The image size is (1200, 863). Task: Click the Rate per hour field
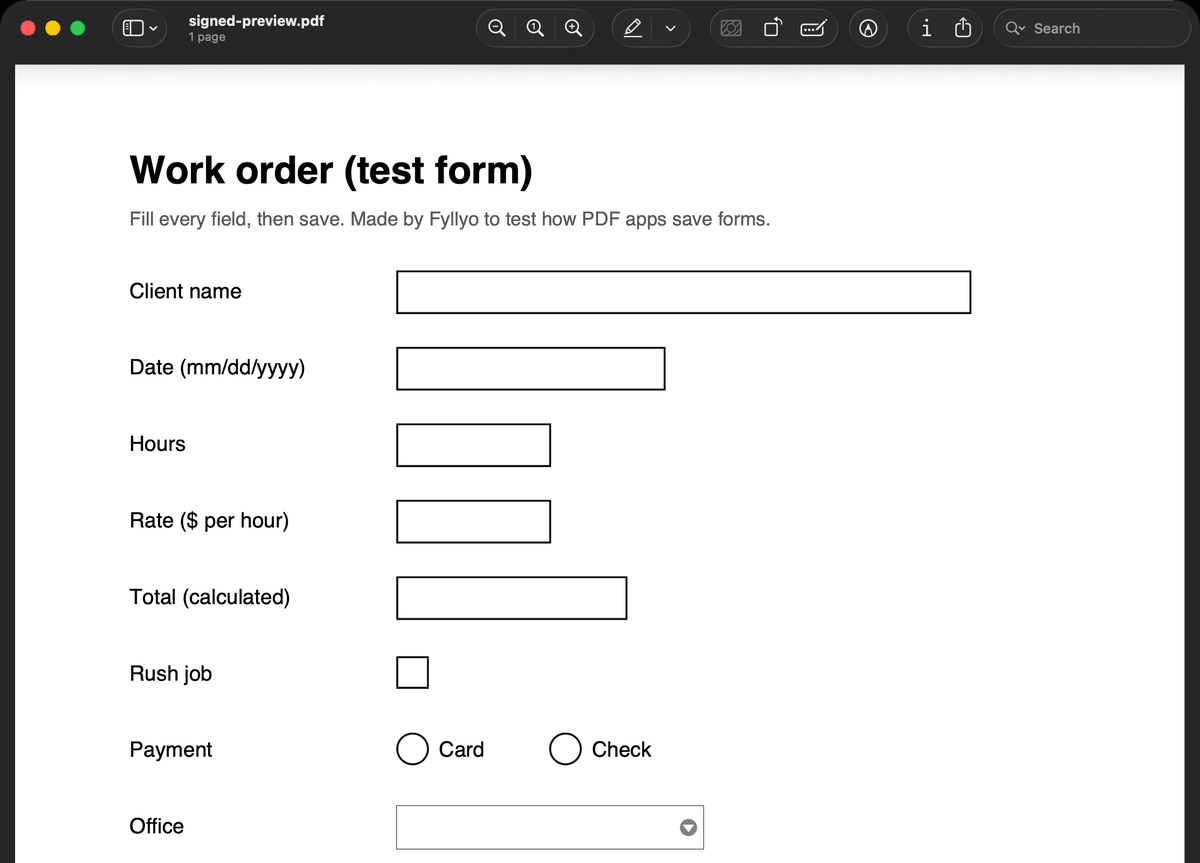(x=474, y=521)
